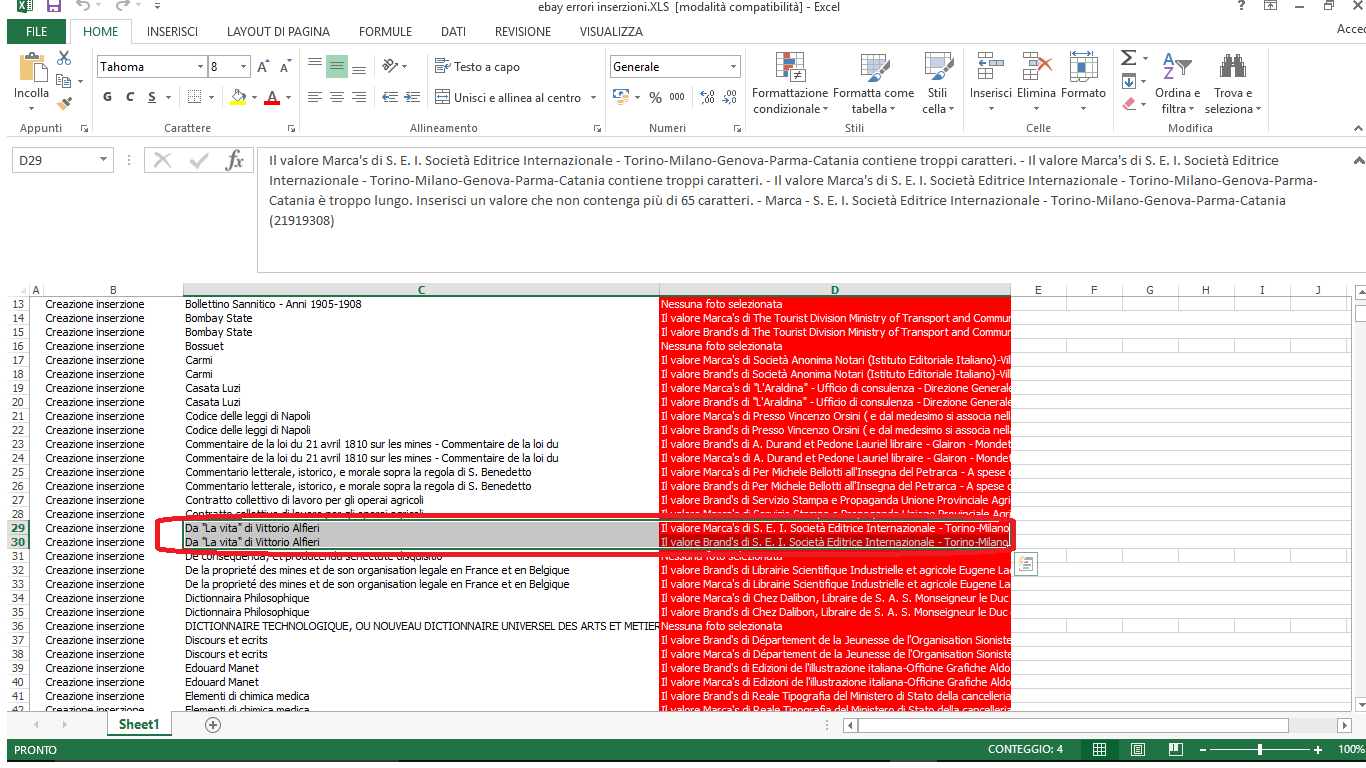Apply the red font color
This screenshot has height=768, width=1366.
272,97
